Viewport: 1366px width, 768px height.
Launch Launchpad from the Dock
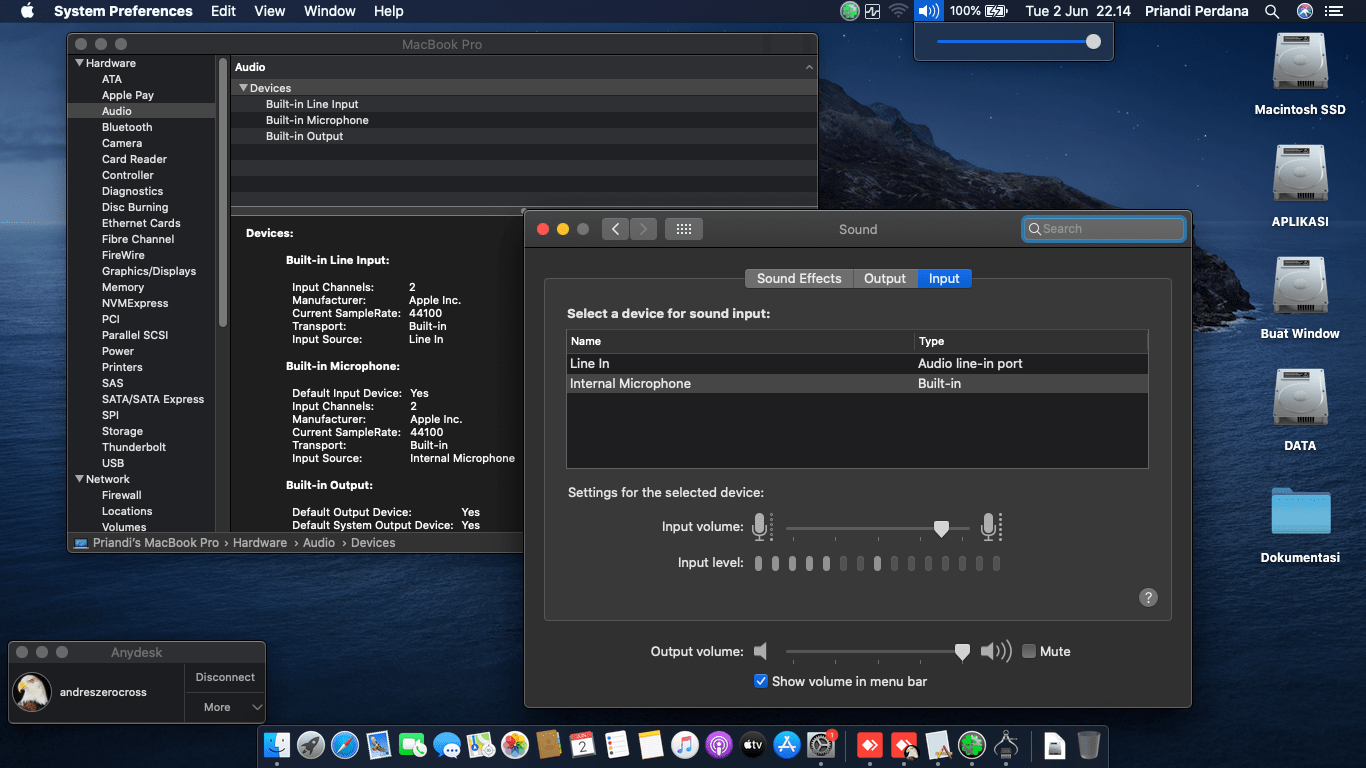[311, 744]
